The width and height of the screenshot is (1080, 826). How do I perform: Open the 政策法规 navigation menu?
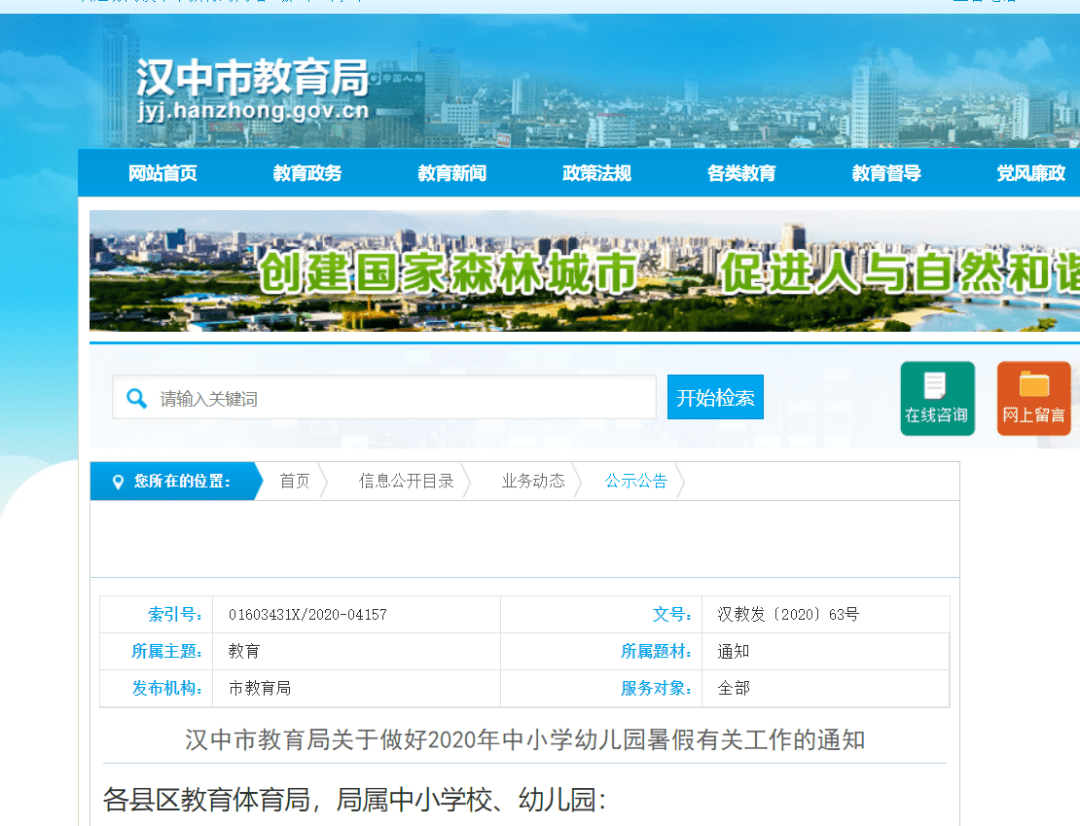click(596, 172)
